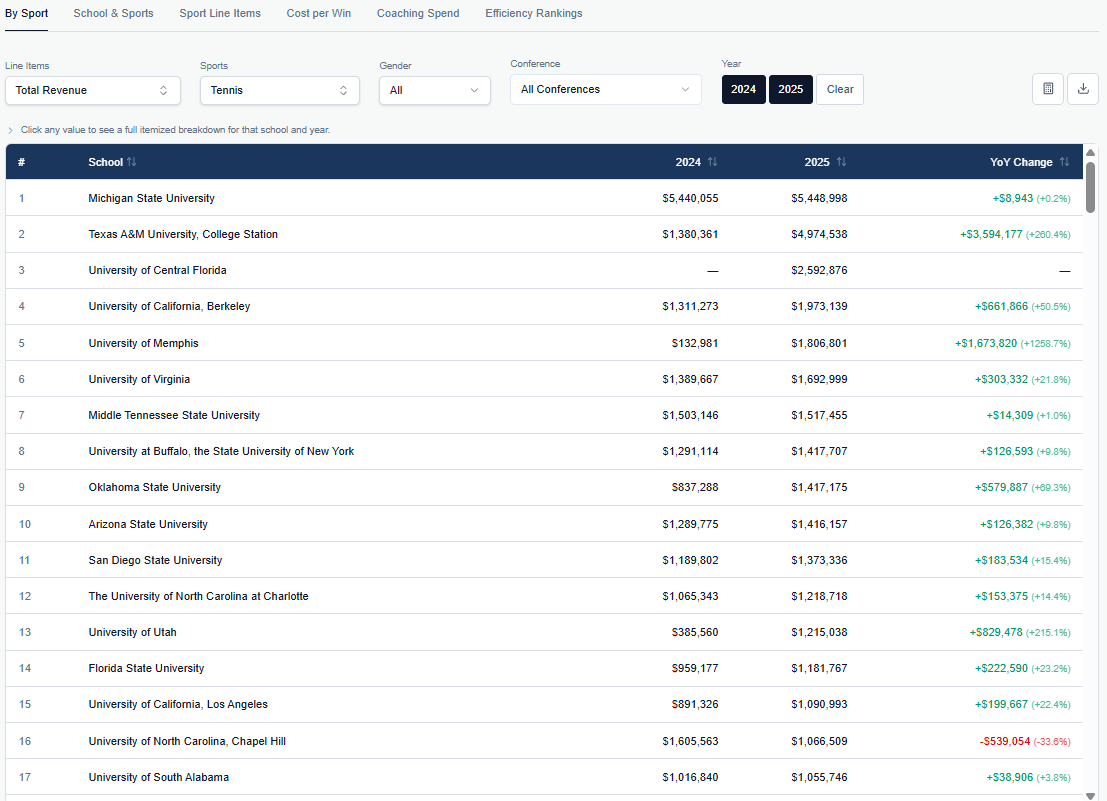Click South Alabama 2025 value $1,055,746
This screenshot has height=801, width=1107.
click(x=819, y=777)
